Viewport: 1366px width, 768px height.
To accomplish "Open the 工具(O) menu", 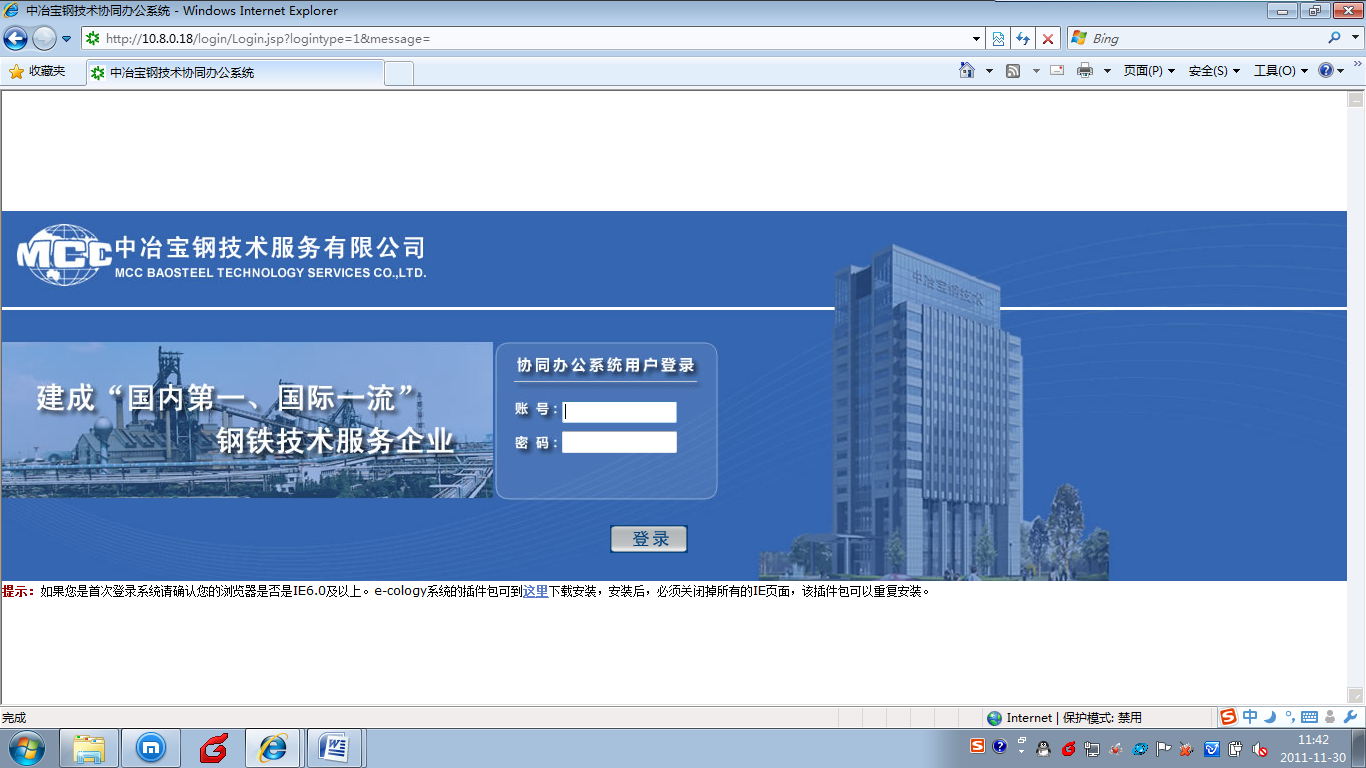I will pos(1281,71).
